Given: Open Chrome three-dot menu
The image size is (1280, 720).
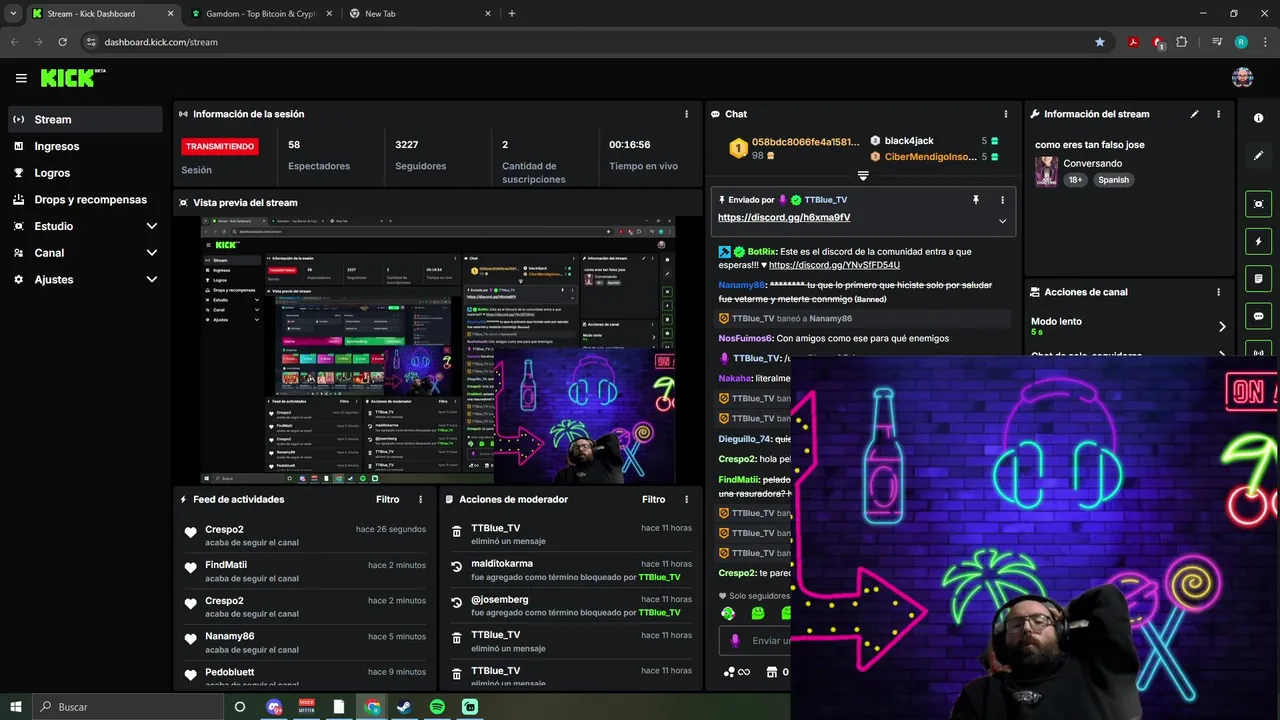Looking at the screenshot, I should (1266, 42).
